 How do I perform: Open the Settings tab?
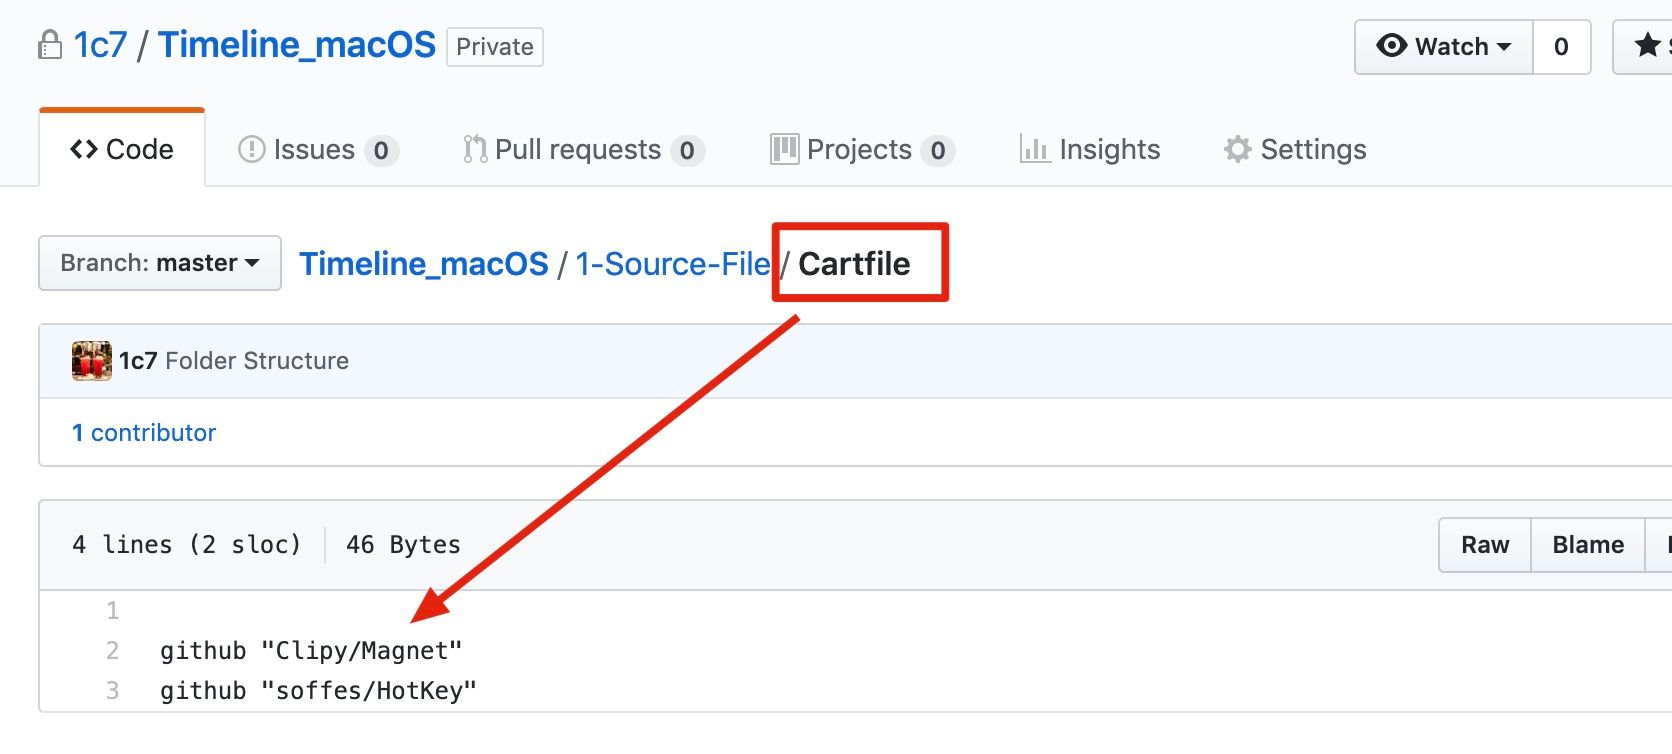pyautogui.click(x=1295, y=150)
